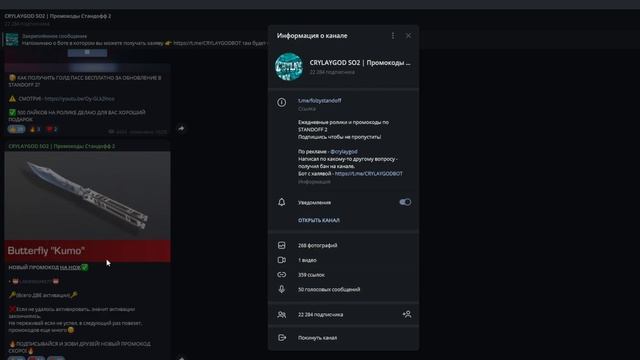Viewport: 640px width, 360px height.
Task: Click the bell notifications icon
Action: 282,202
